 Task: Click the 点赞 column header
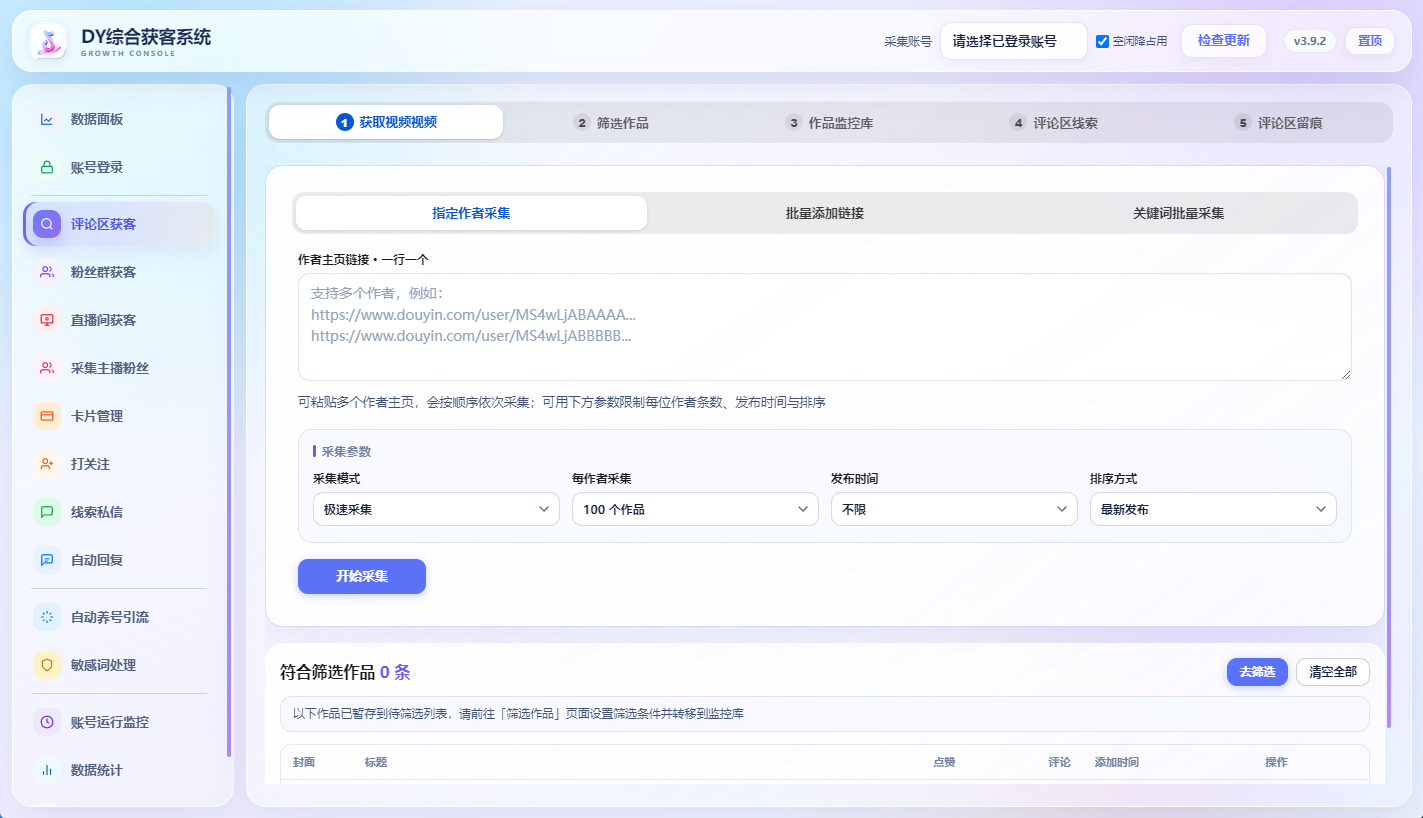tap(944, 762)
